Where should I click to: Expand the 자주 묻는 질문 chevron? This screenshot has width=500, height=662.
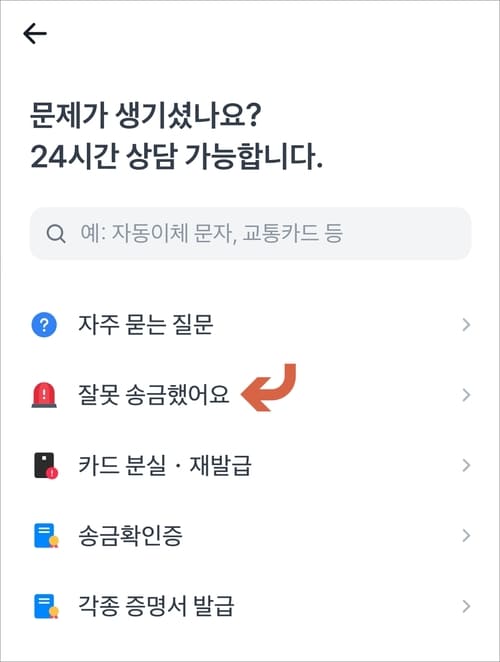pyautogui.click(x=466, y=325)
